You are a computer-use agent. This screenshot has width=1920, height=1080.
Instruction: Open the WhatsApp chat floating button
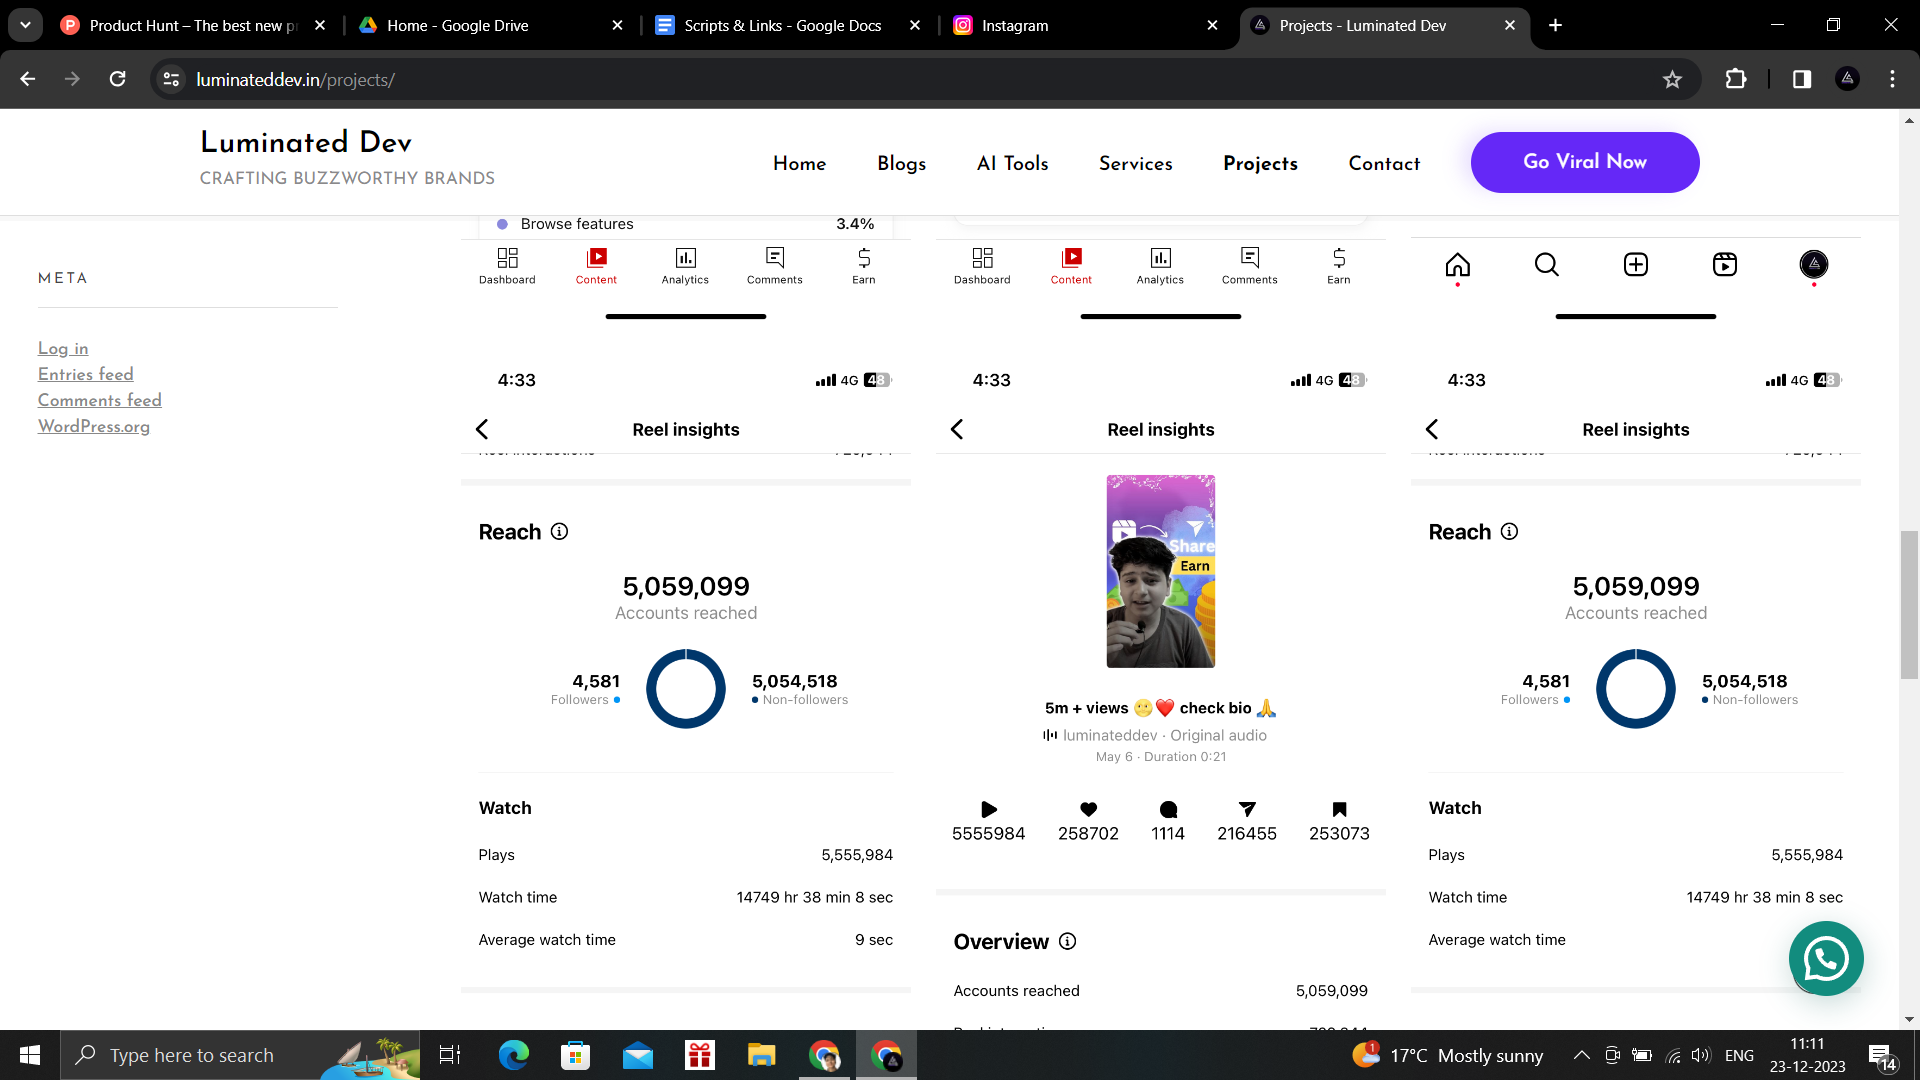pos(1826,959)
